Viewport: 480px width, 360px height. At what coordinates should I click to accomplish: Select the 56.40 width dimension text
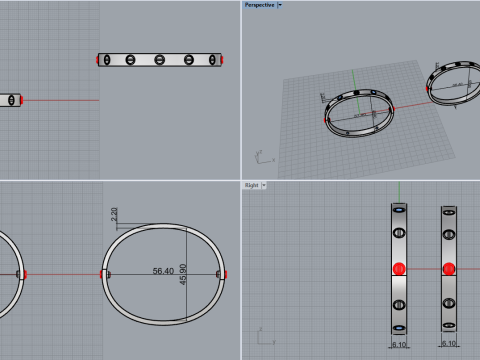click(163, 271)
